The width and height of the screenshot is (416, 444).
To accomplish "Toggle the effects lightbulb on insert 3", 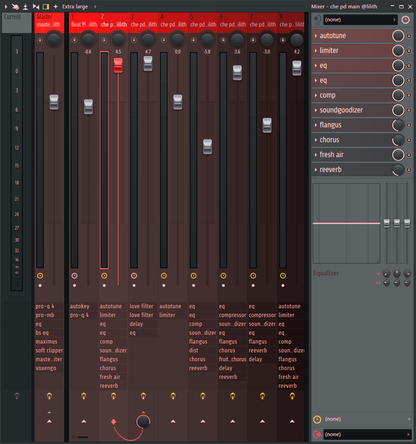I will click(143, 396).
